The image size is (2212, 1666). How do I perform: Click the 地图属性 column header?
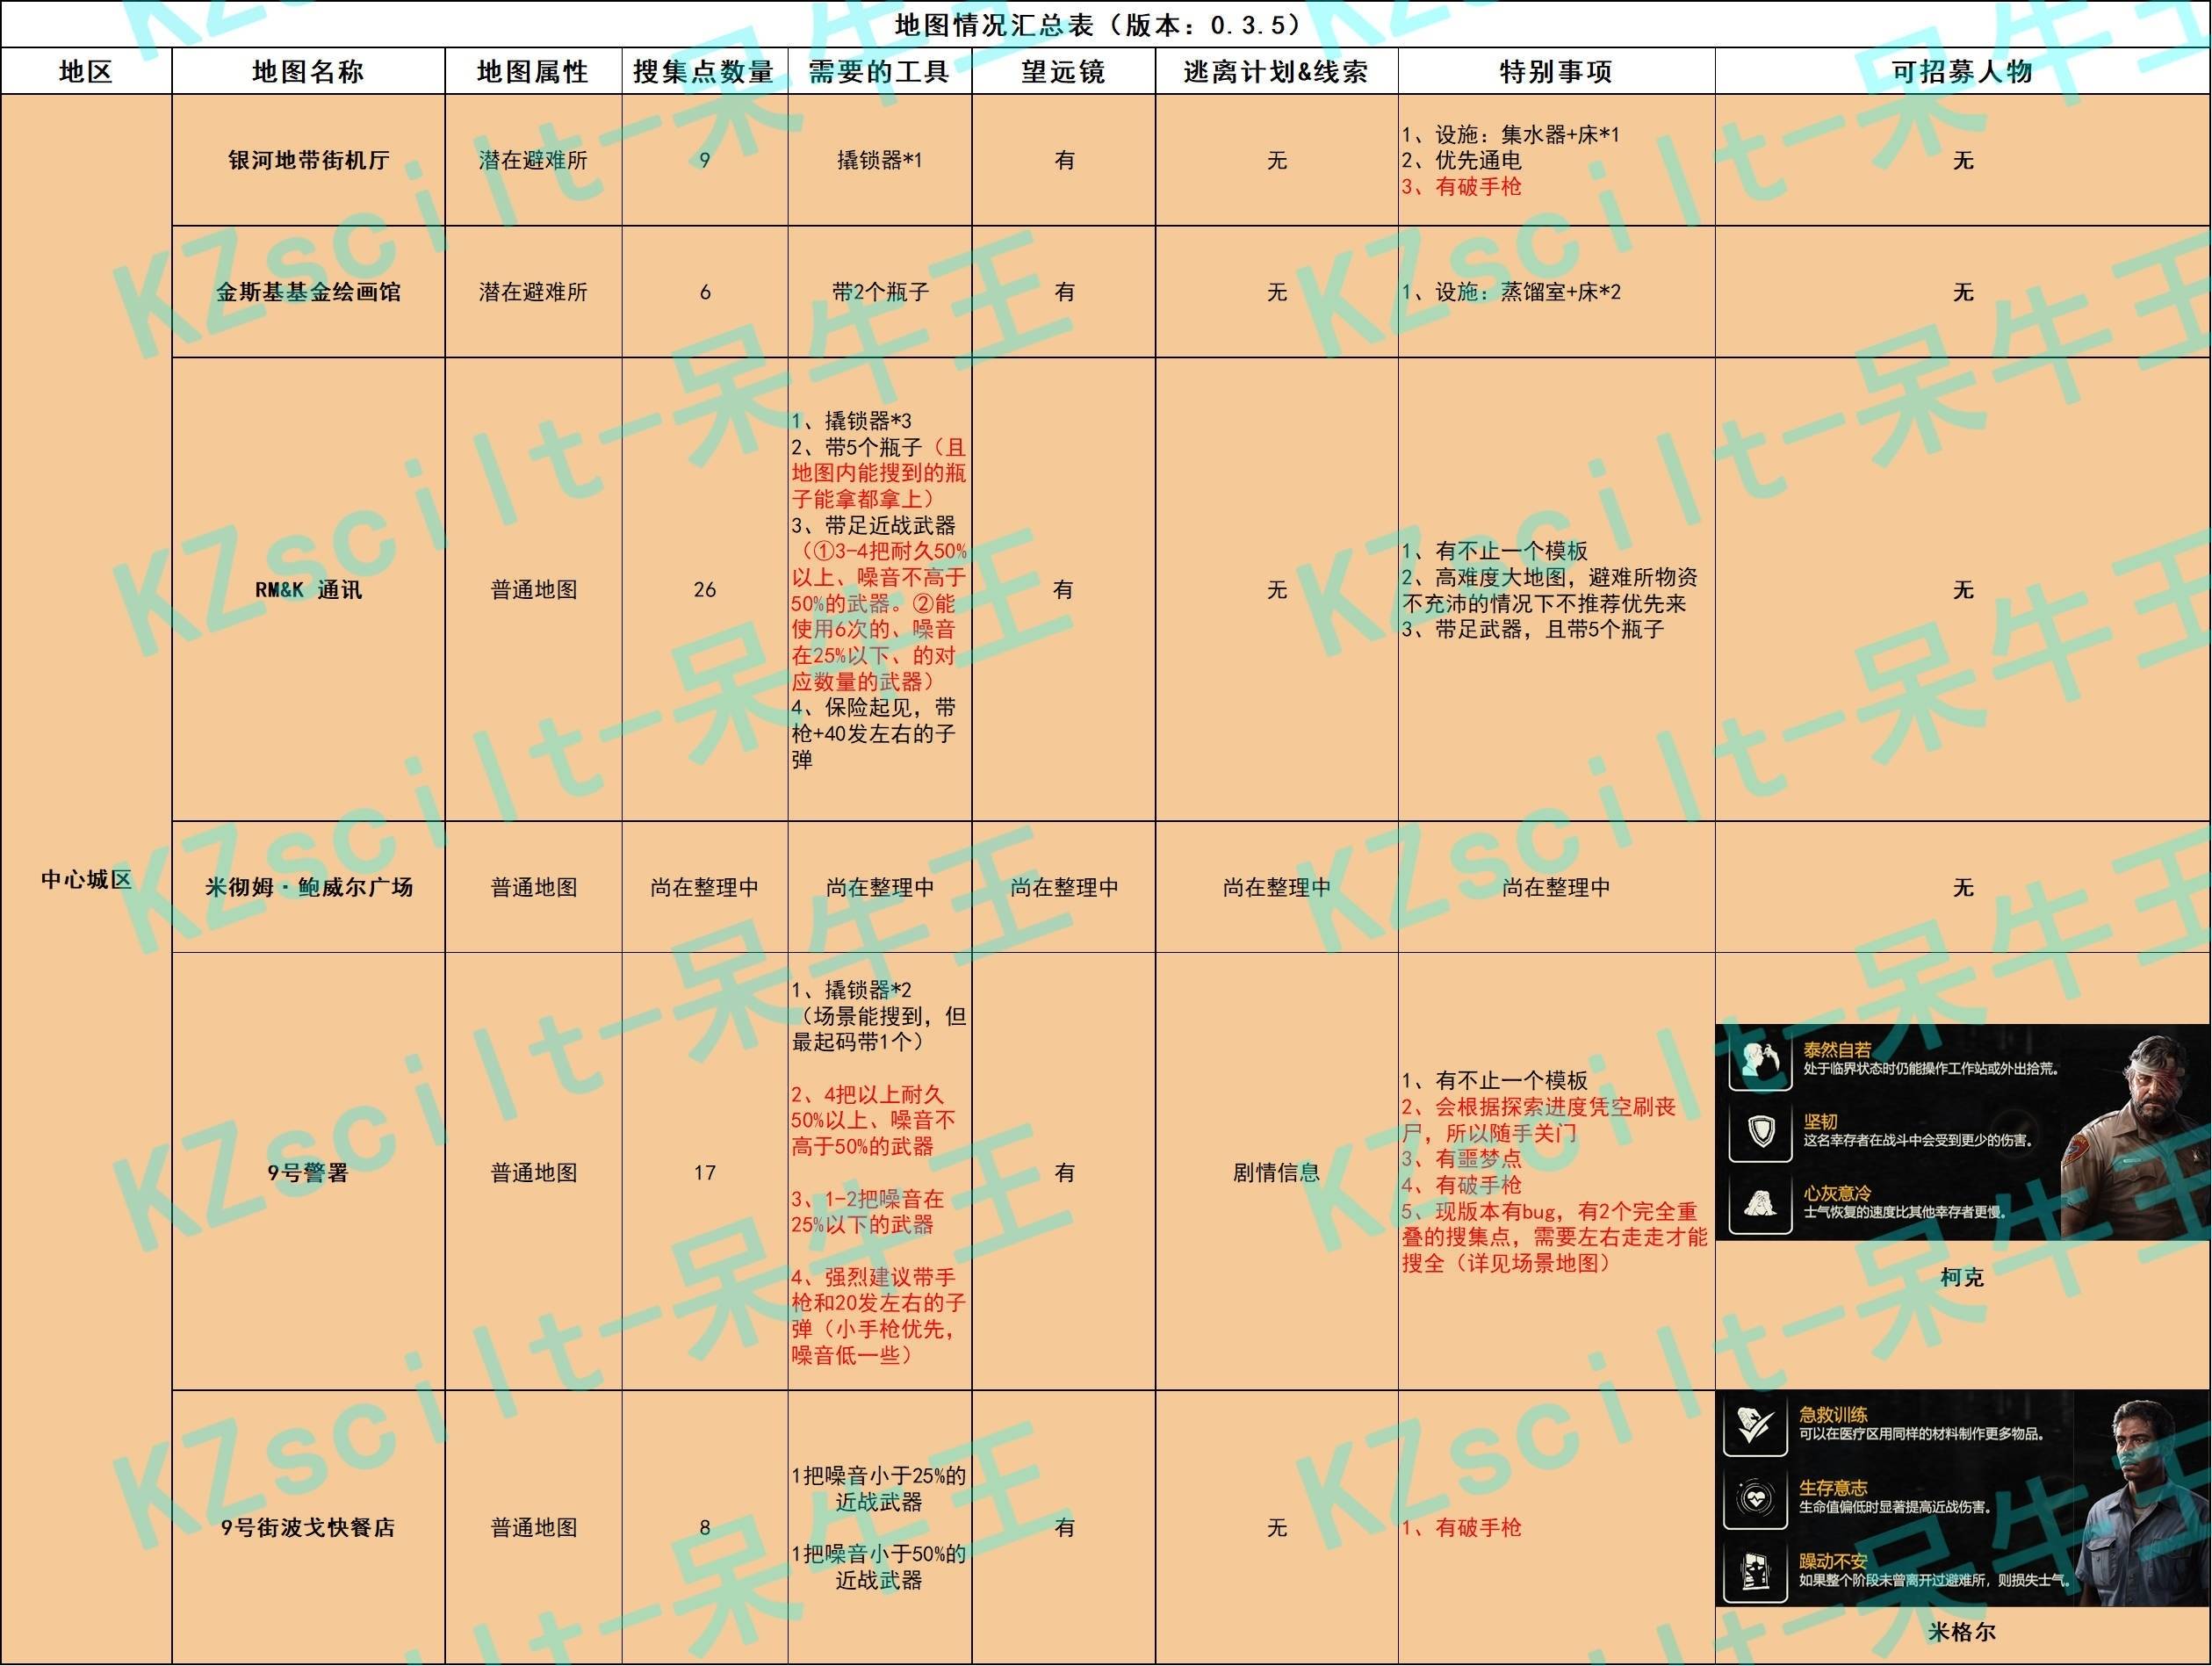click(x=533, y=71)
